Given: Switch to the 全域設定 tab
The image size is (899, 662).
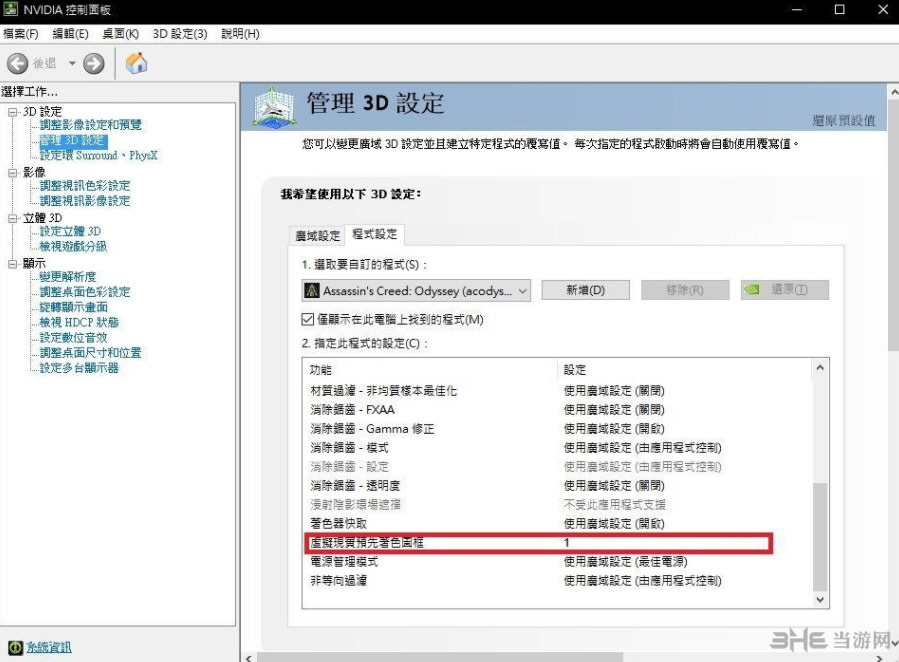Looking at the screenshot, I should coord(317,236).
